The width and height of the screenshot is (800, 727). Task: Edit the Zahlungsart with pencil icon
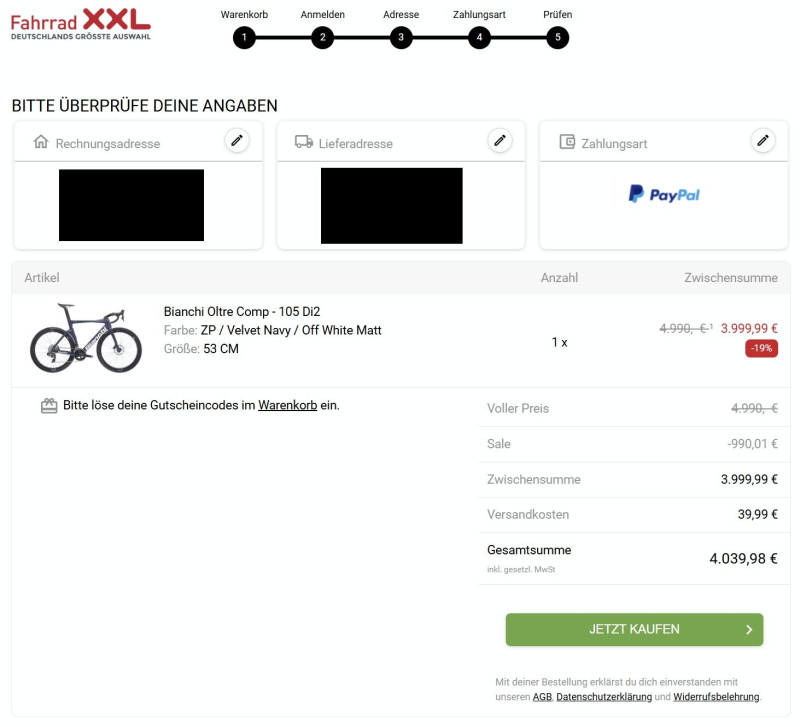pyautogui.click(x=763, y=140)
